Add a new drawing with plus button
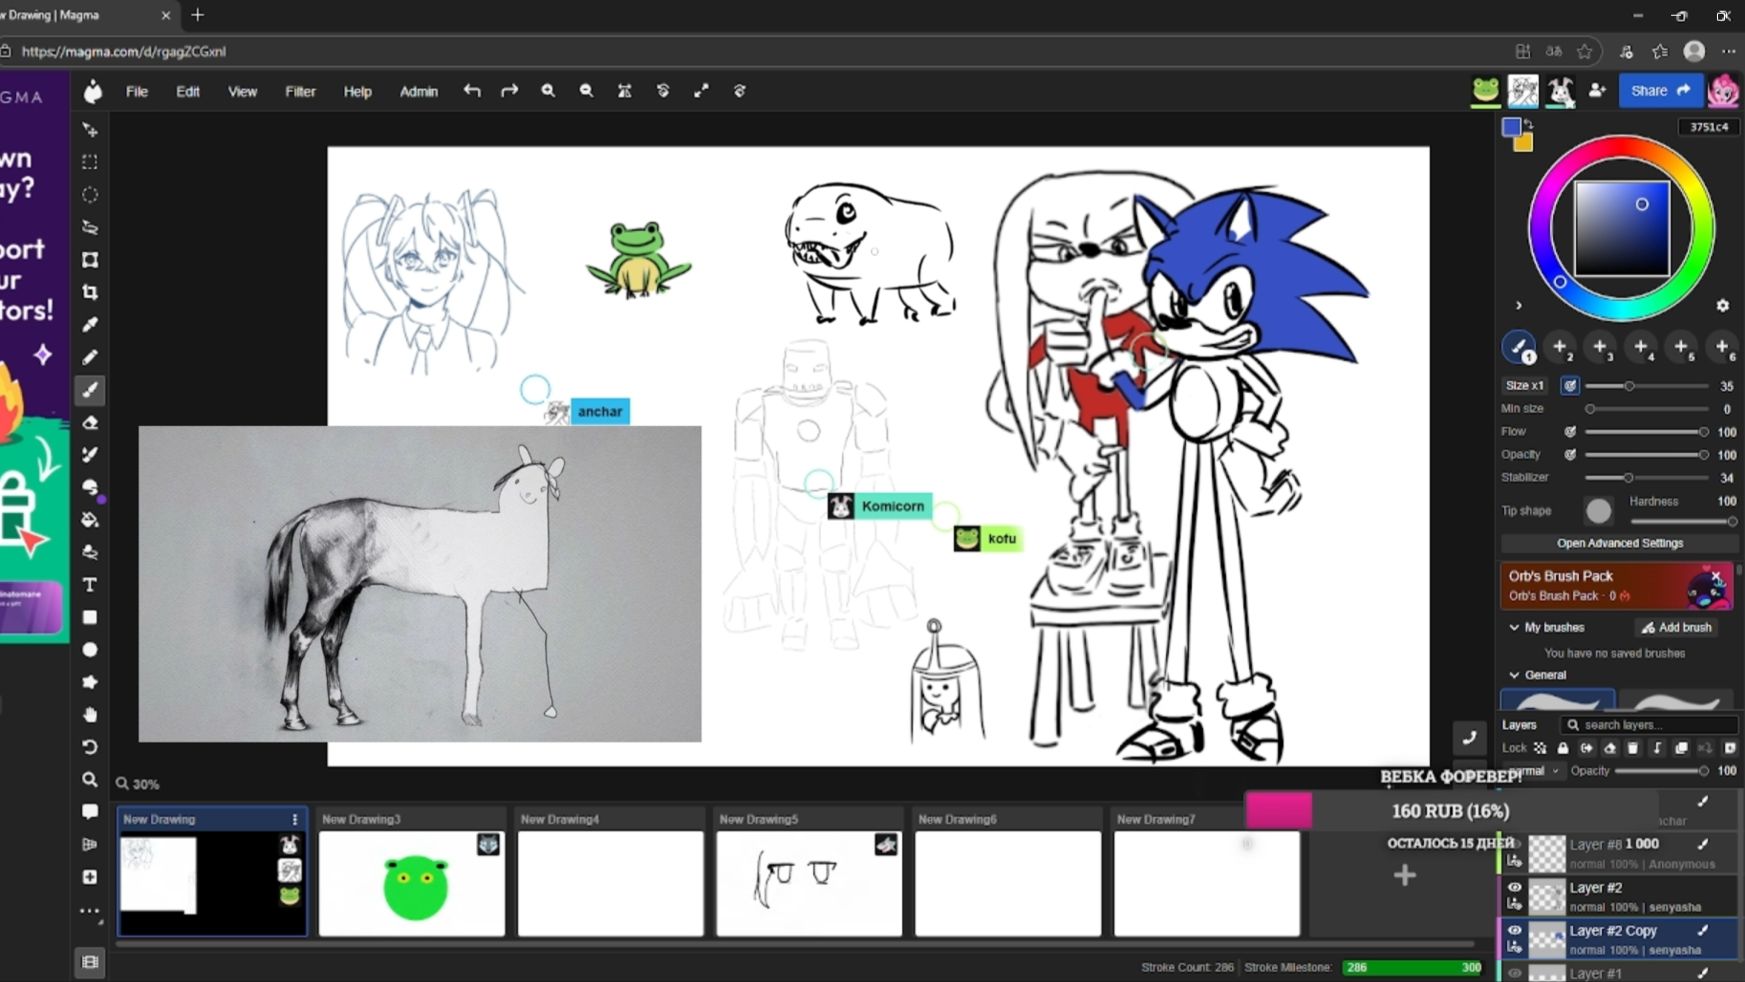The width and height of the screenshot is (1745, 982). [x=1405, y=875]
